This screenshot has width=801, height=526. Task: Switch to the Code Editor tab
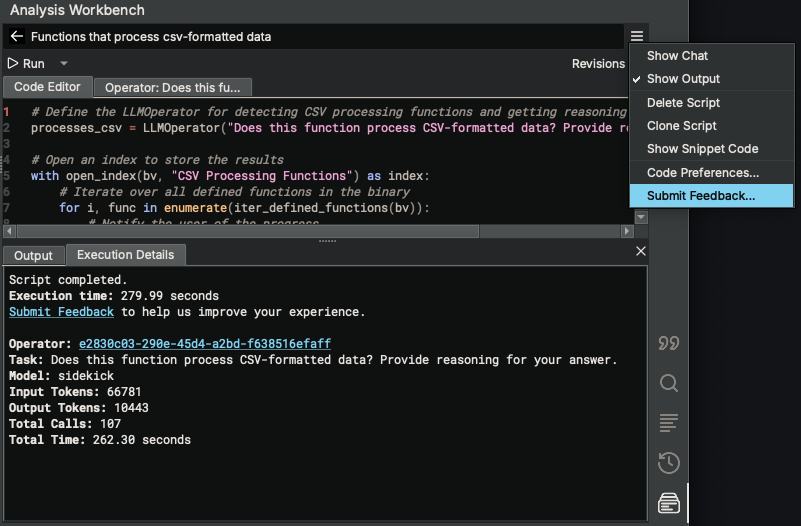(47, 87)
